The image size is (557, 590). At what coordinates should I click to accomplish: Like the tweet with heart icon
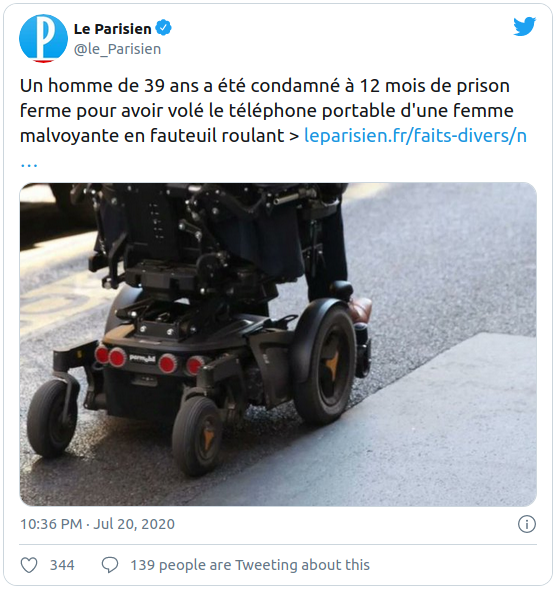coord(29,565)
